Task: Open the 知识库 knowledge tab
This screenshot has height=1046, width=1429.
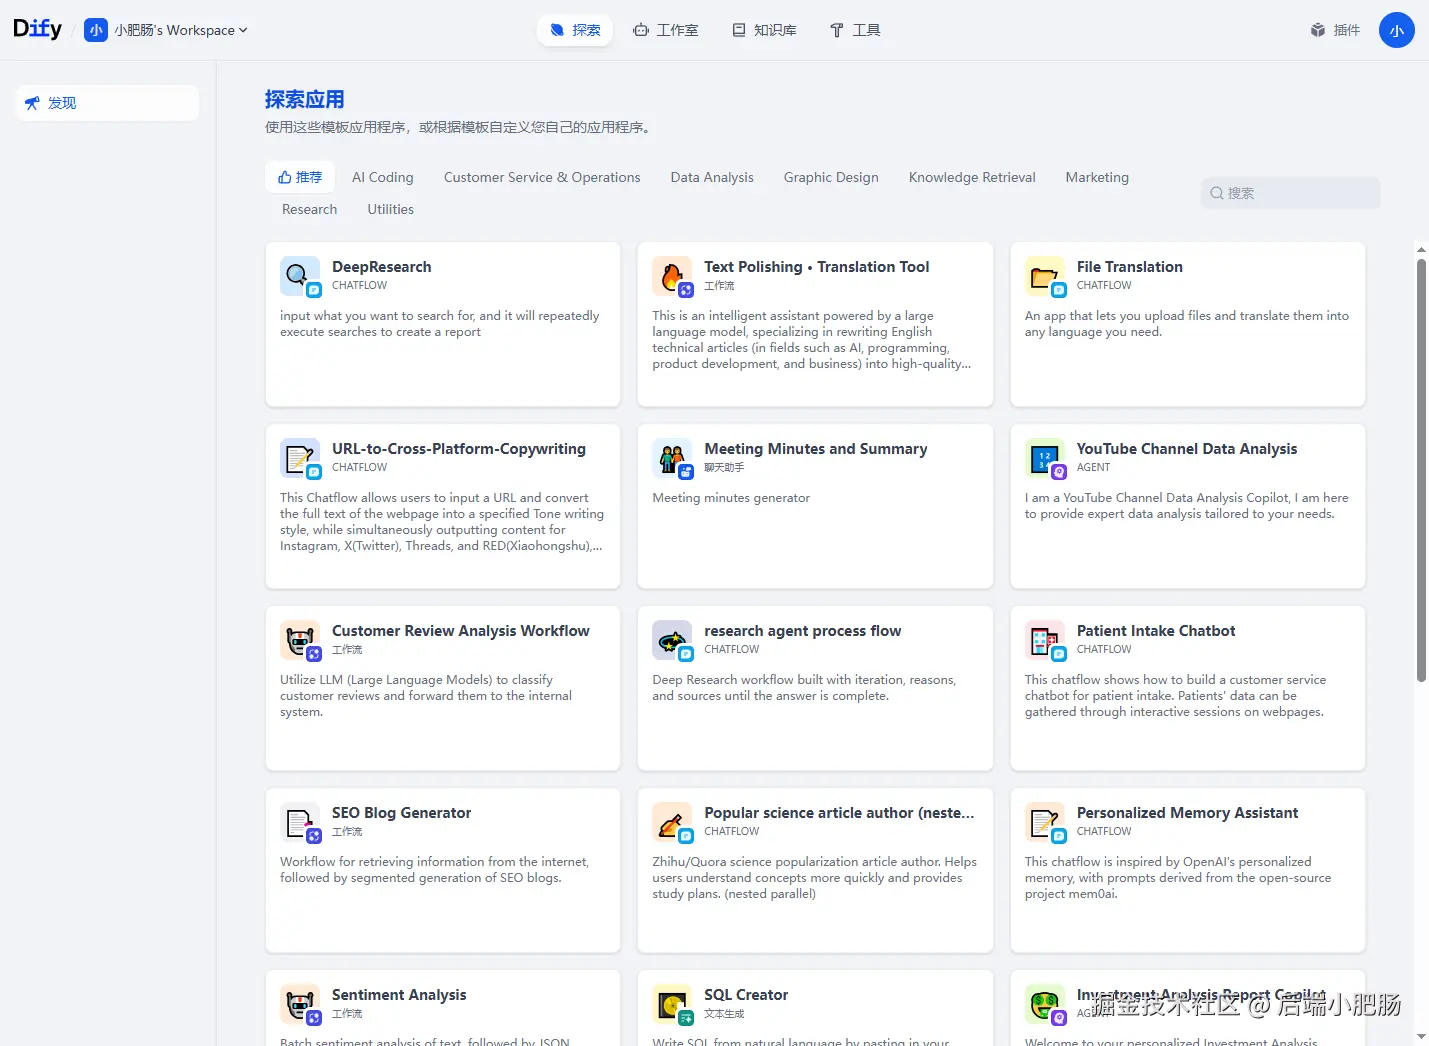Action: 765,30
